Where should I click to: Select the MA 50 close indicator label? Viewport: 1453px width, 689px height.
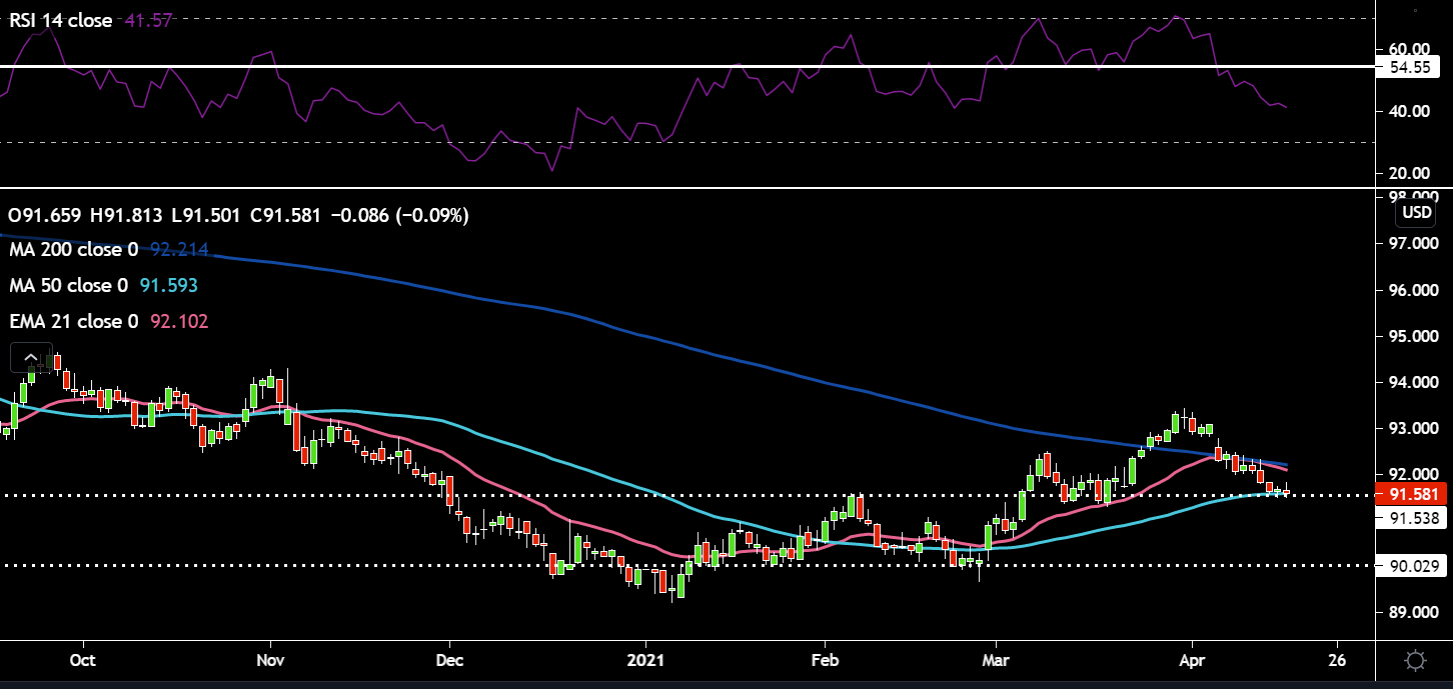[68, 286]
